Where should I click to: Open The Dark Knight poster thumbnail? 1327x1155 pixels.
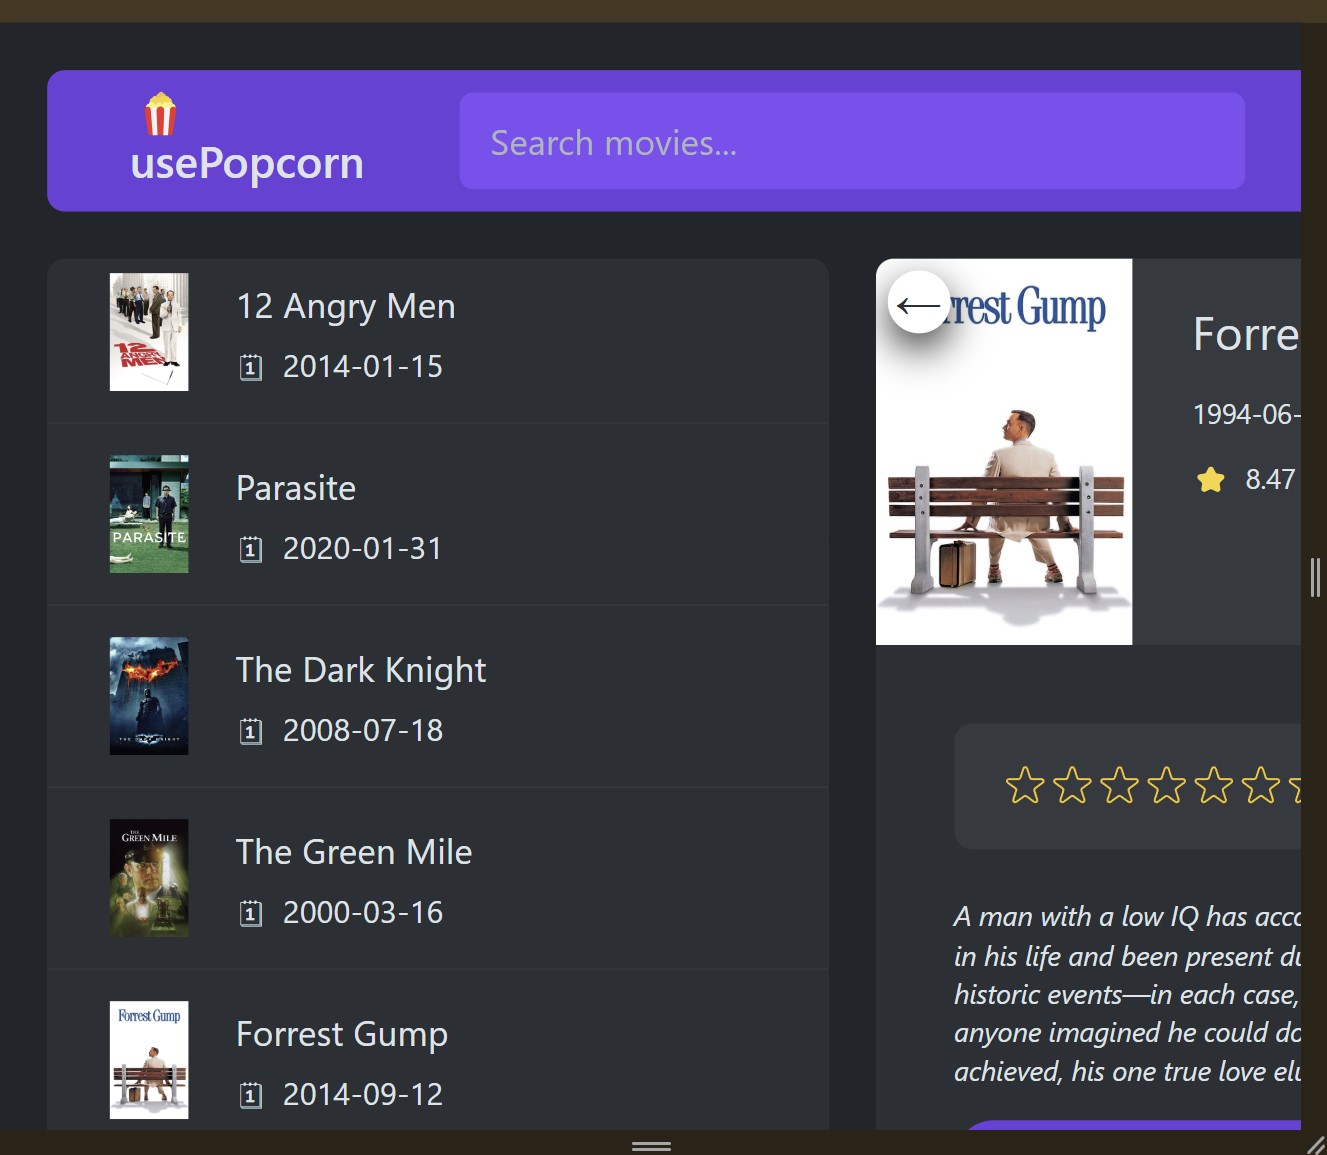pos(149,696)
